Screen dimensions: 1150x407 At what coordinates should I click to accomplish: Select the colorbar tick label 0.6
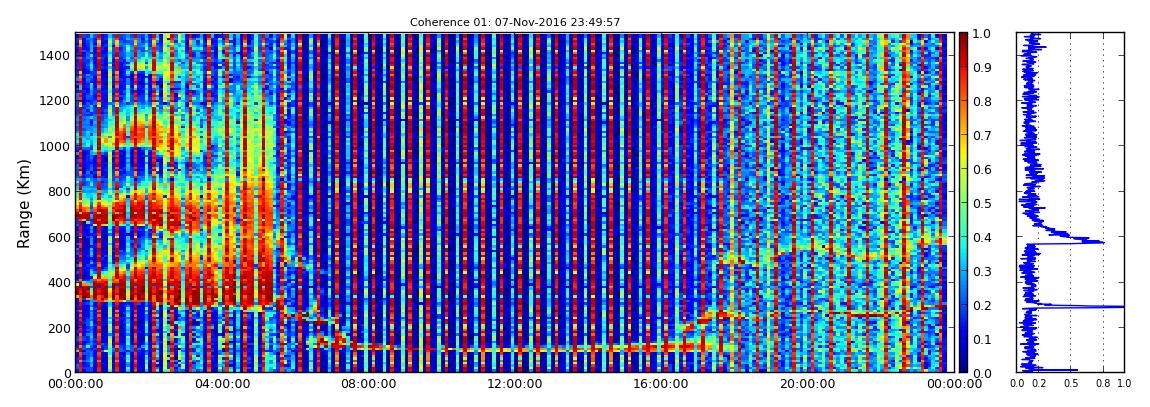[x=981, y=169]
